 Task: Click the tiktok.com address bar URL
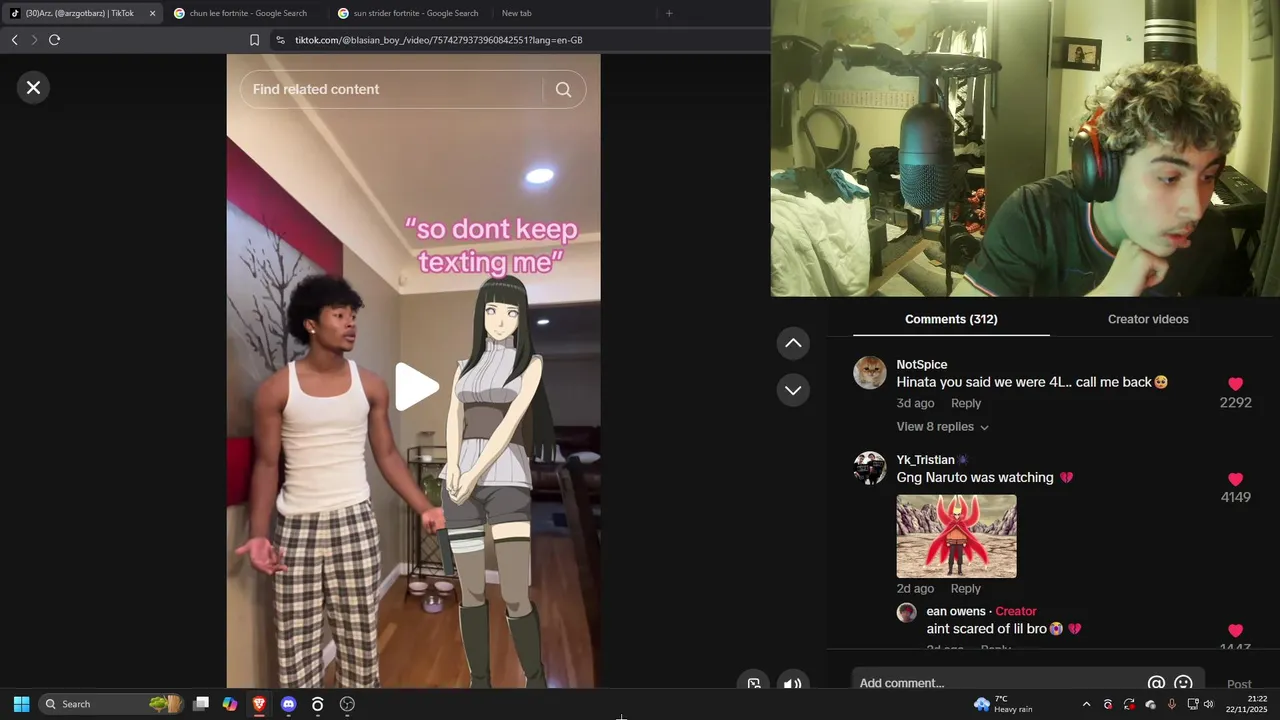pos(438,40)
